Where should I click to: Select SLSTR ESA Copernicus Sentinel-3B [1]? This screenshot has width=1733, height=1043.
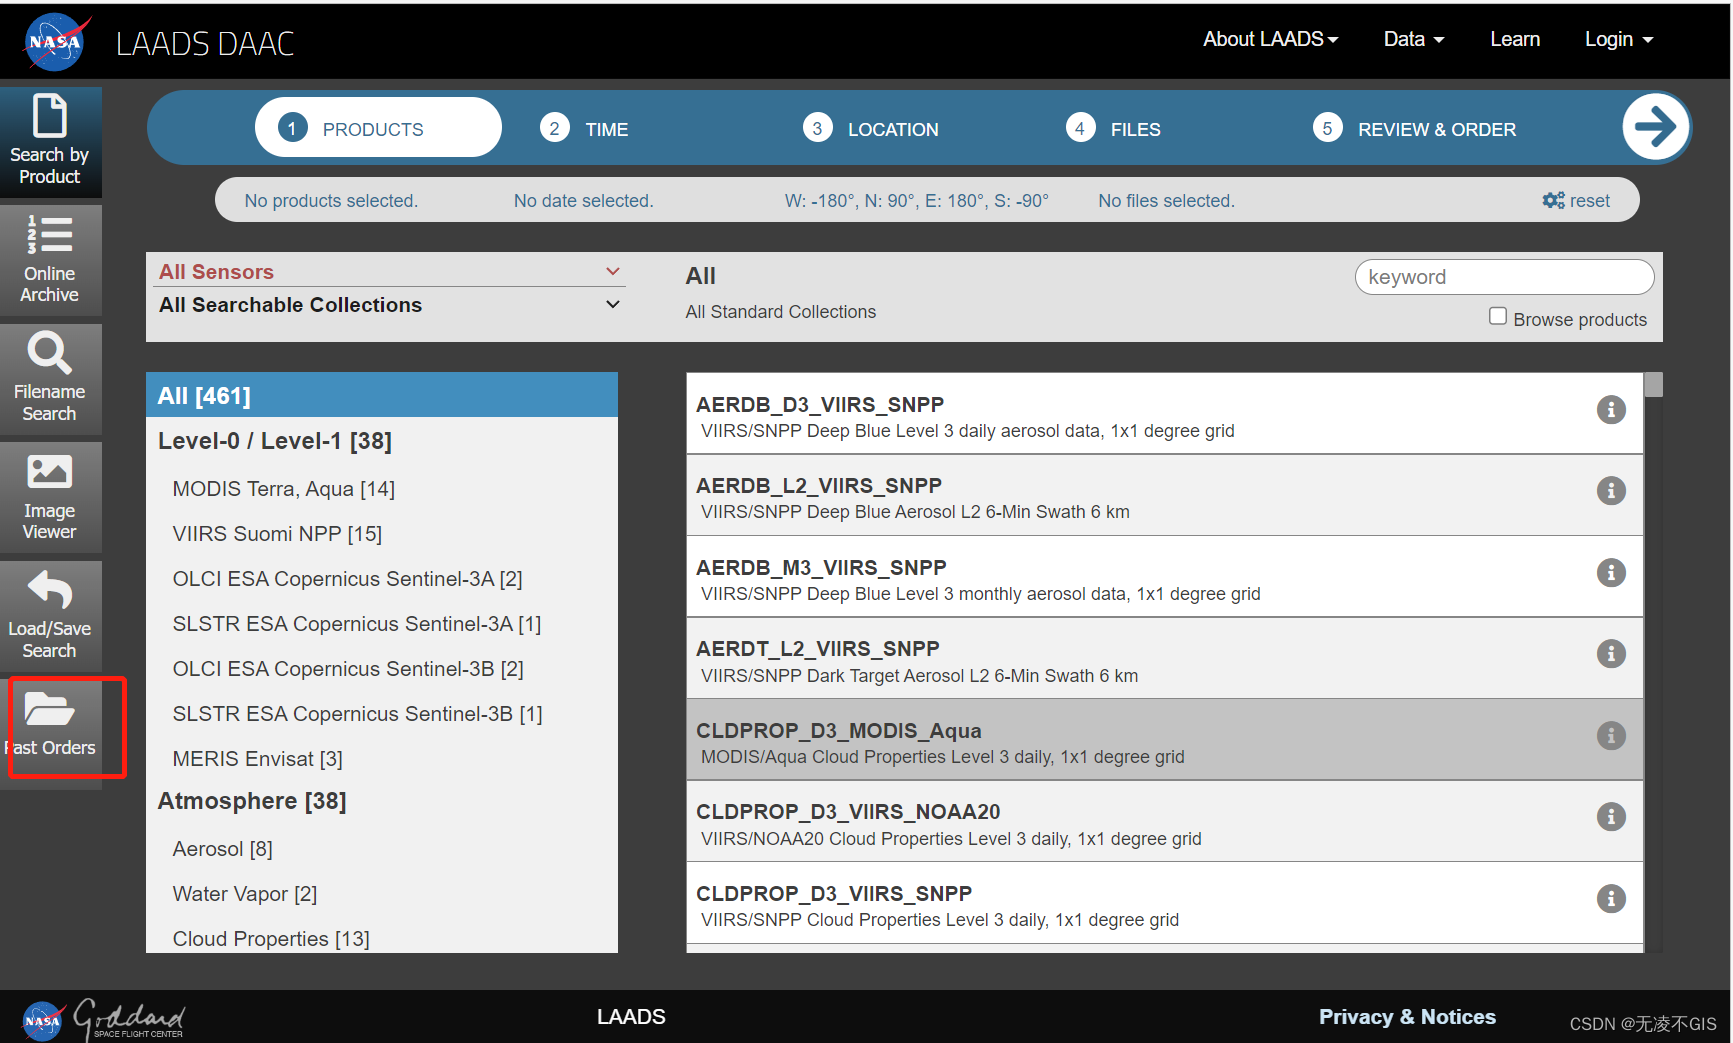[357, 714]
